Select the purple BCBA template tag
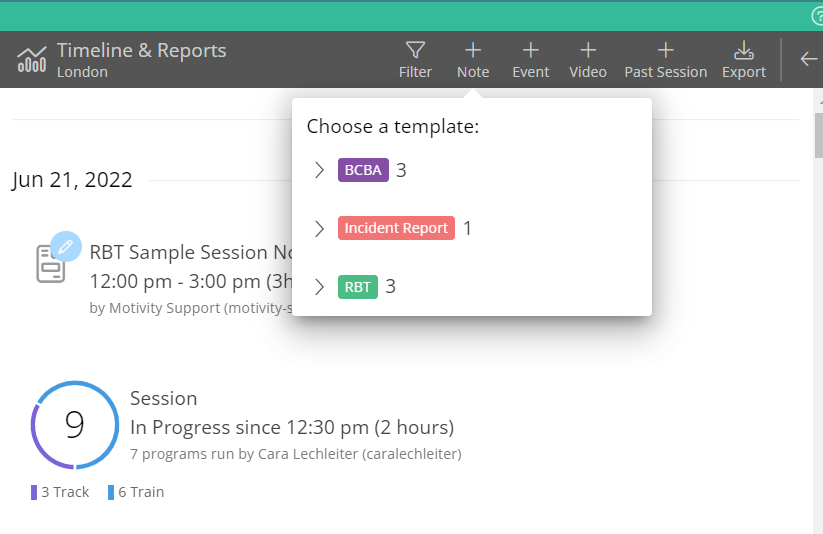The width and height of the screenshot is (823, 534). [x=363, y=170]
